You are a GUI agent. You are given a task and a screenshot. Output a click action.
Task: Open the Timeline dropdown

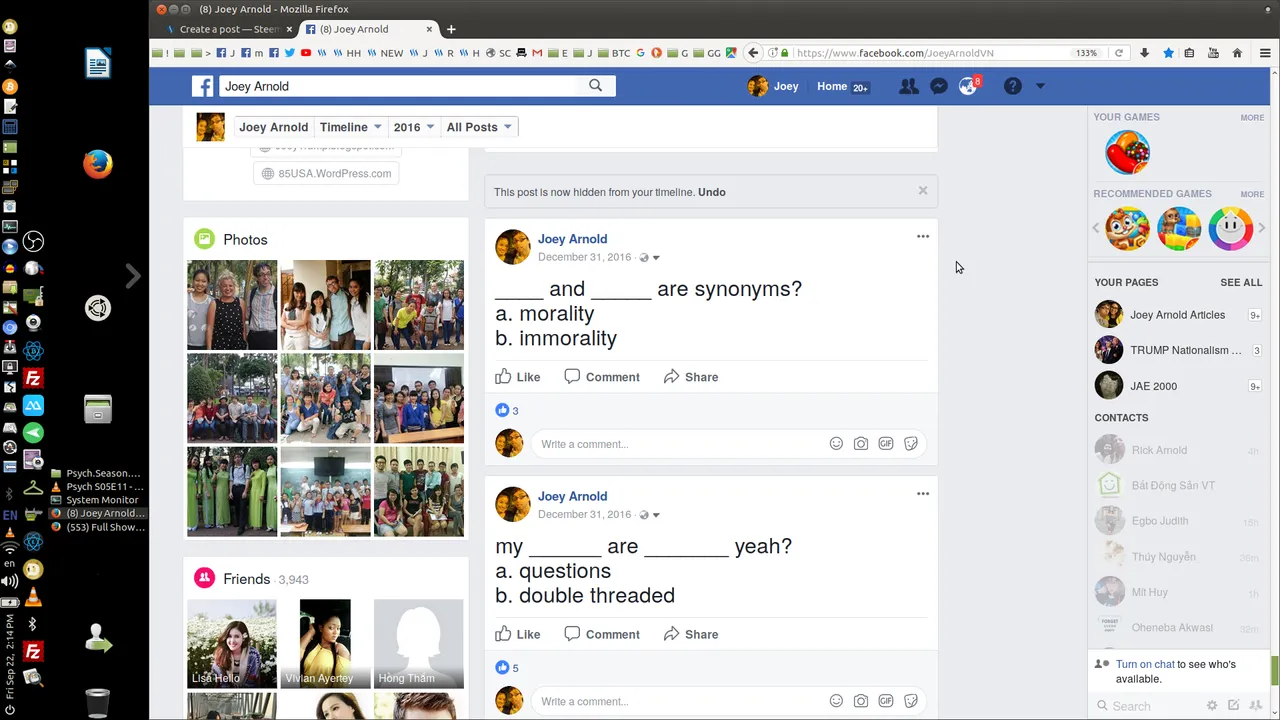[x=350, y=127]
